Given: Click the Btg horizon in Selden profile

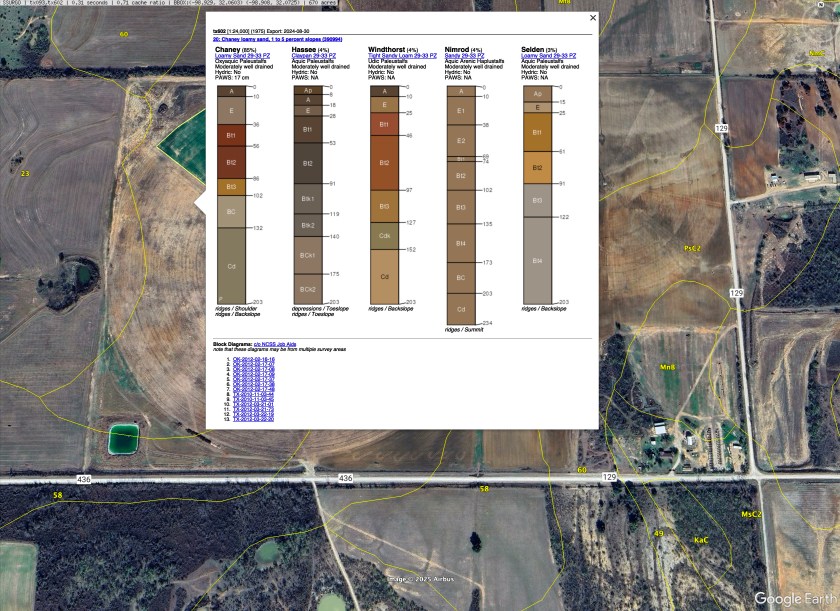Looking at the screenshot, I should click(x=537, y=260).
